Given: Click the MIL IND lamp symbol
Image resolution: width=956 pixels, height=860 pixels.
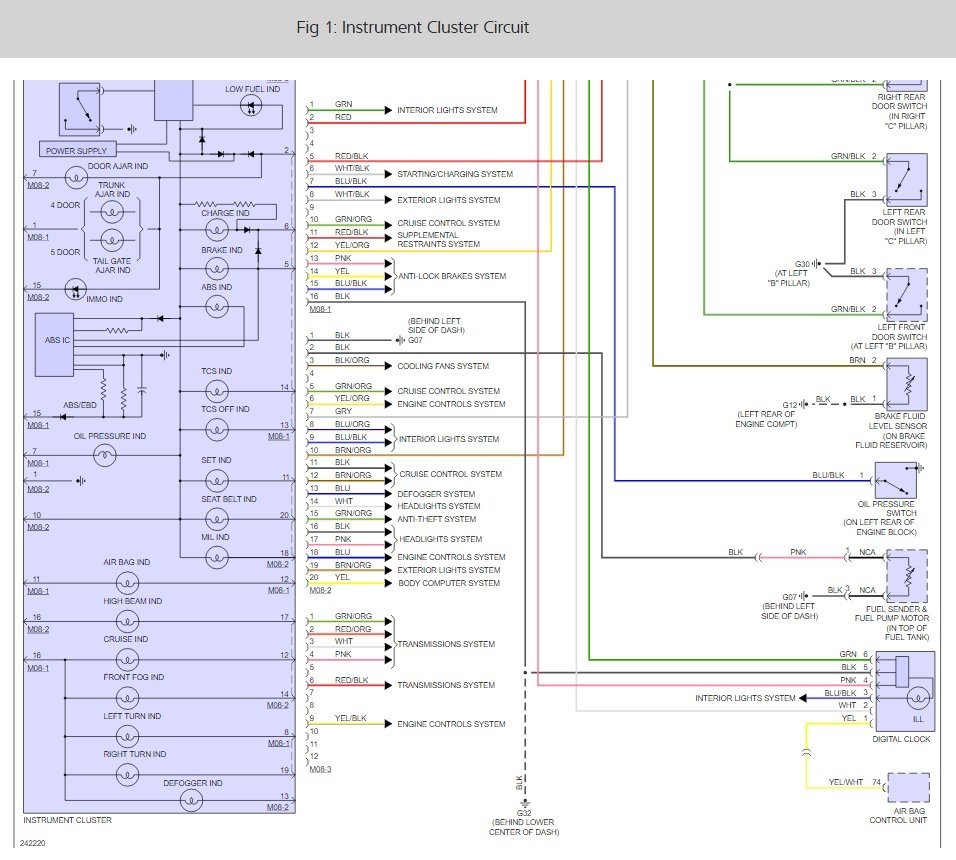Looking at the screenshot, I should [x=216, y=557].
